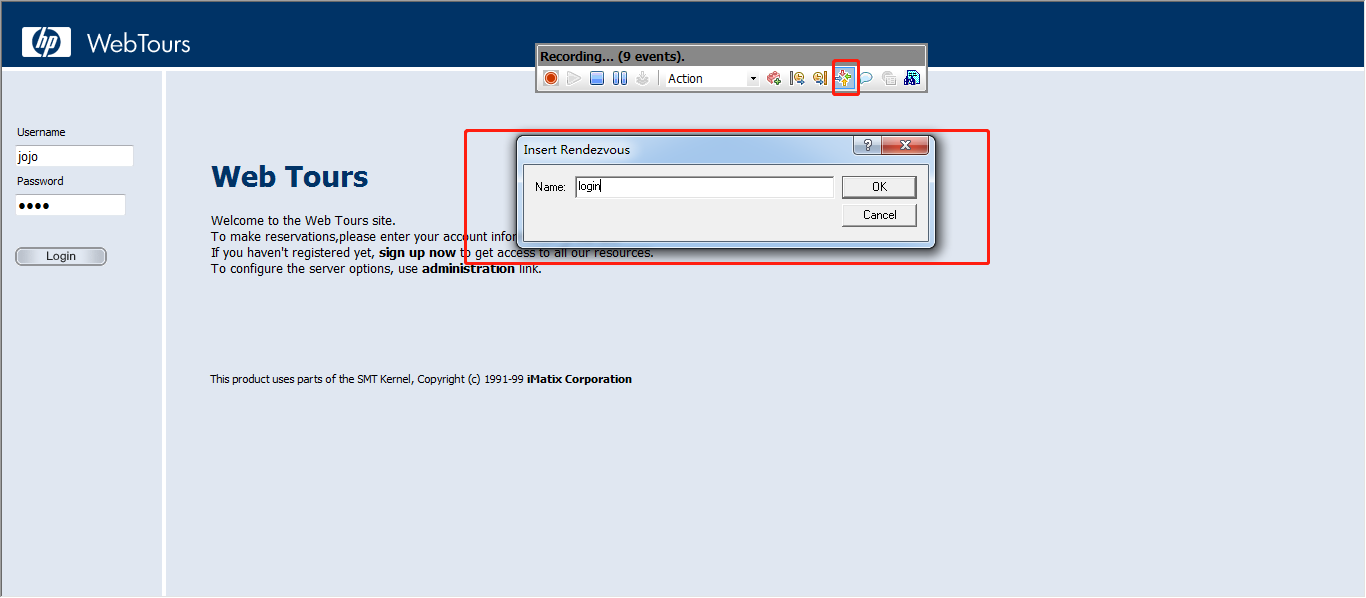Click the grayed download-arrow icon after Pause
Screen dimensions: 1366x598
click(x=643, y=78)
